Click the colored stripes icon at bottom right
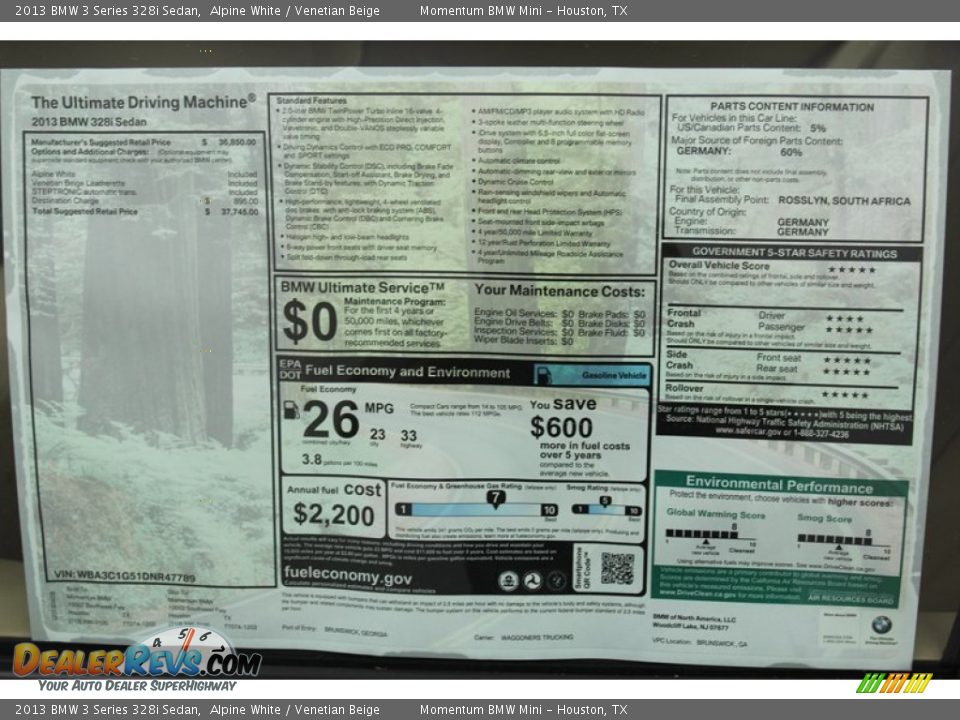 coord(894,683)
